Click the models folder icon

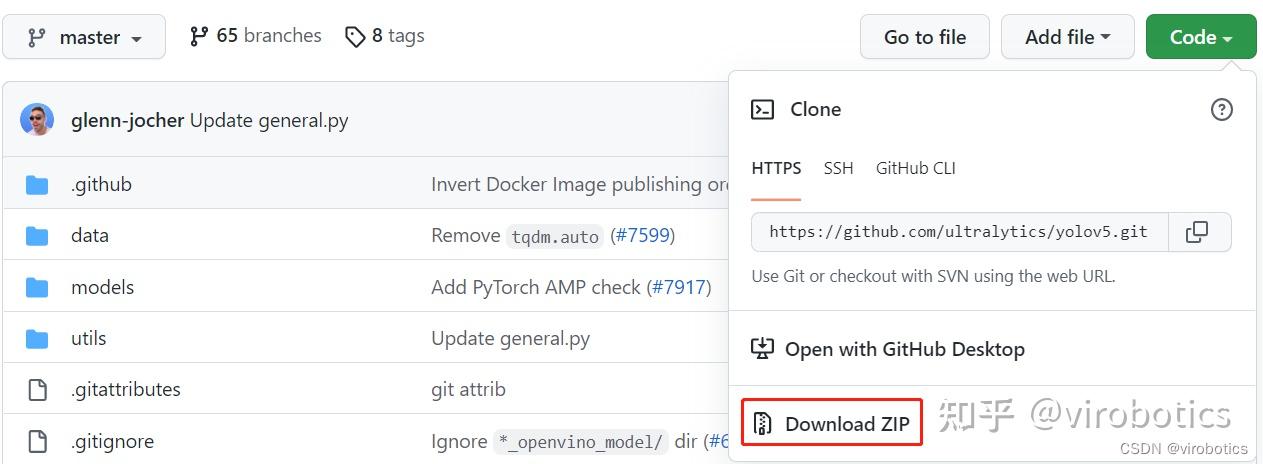37,287
